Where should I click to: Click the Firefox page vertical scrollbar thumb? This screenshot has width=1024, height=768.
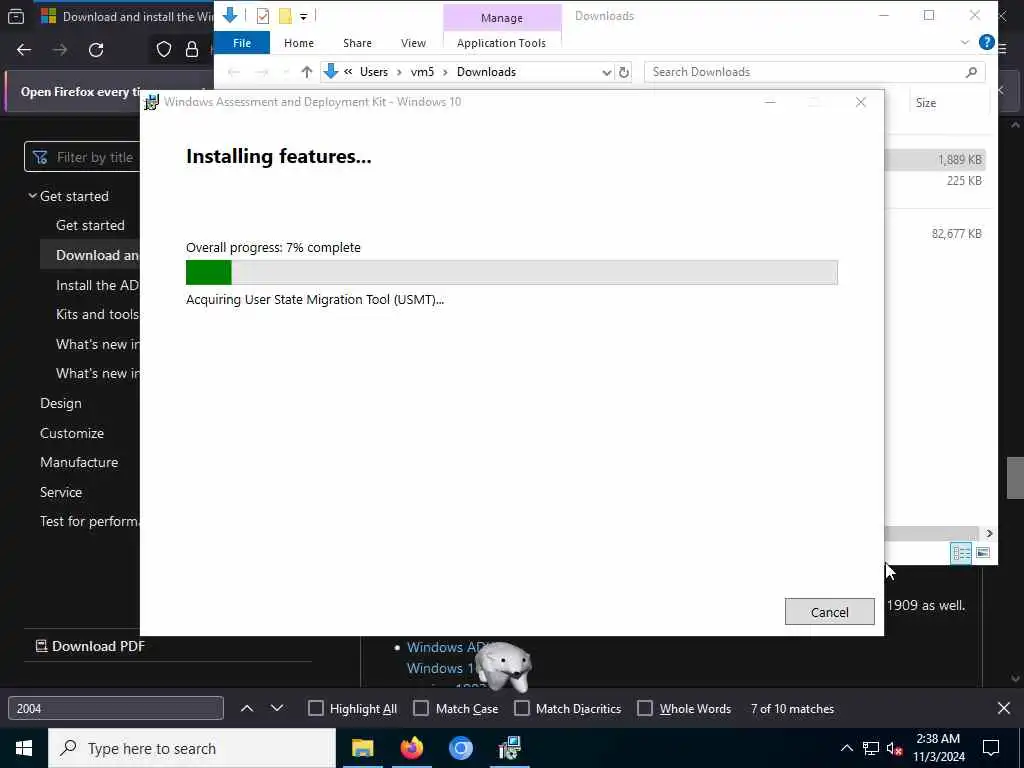[1015, 478]
